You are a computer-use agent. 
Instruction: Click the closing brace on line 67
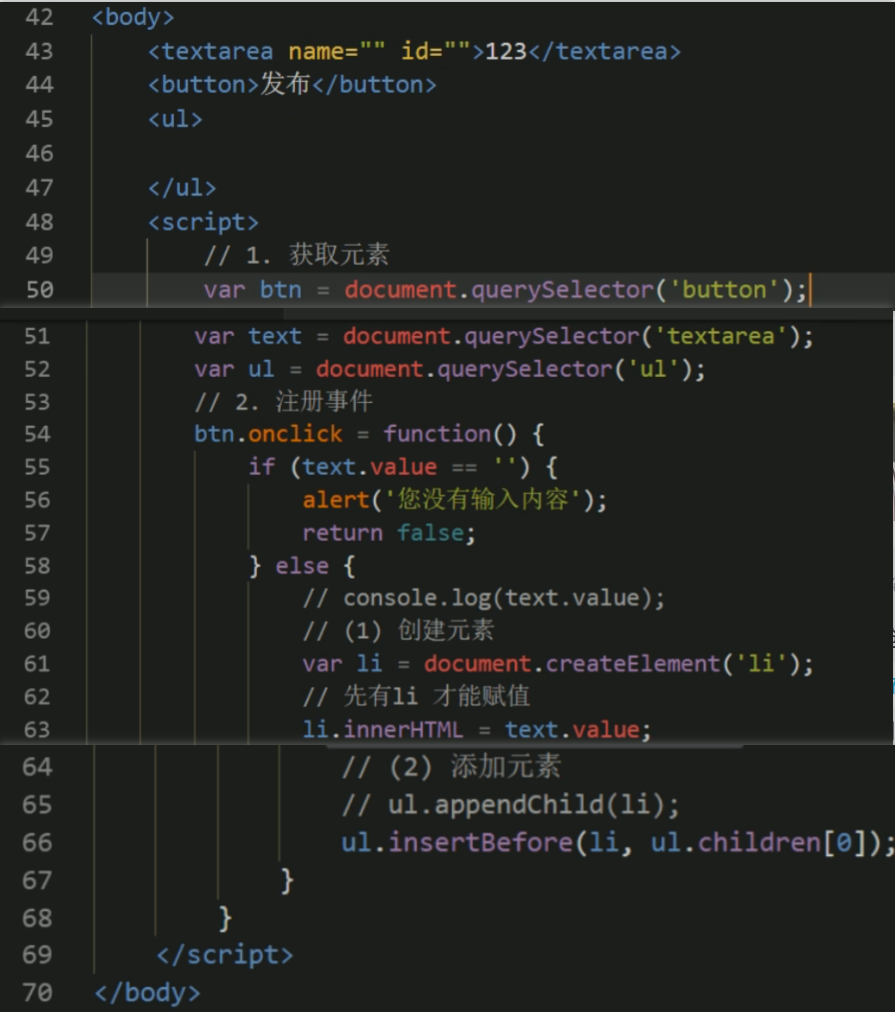click(x=287, y=881)
